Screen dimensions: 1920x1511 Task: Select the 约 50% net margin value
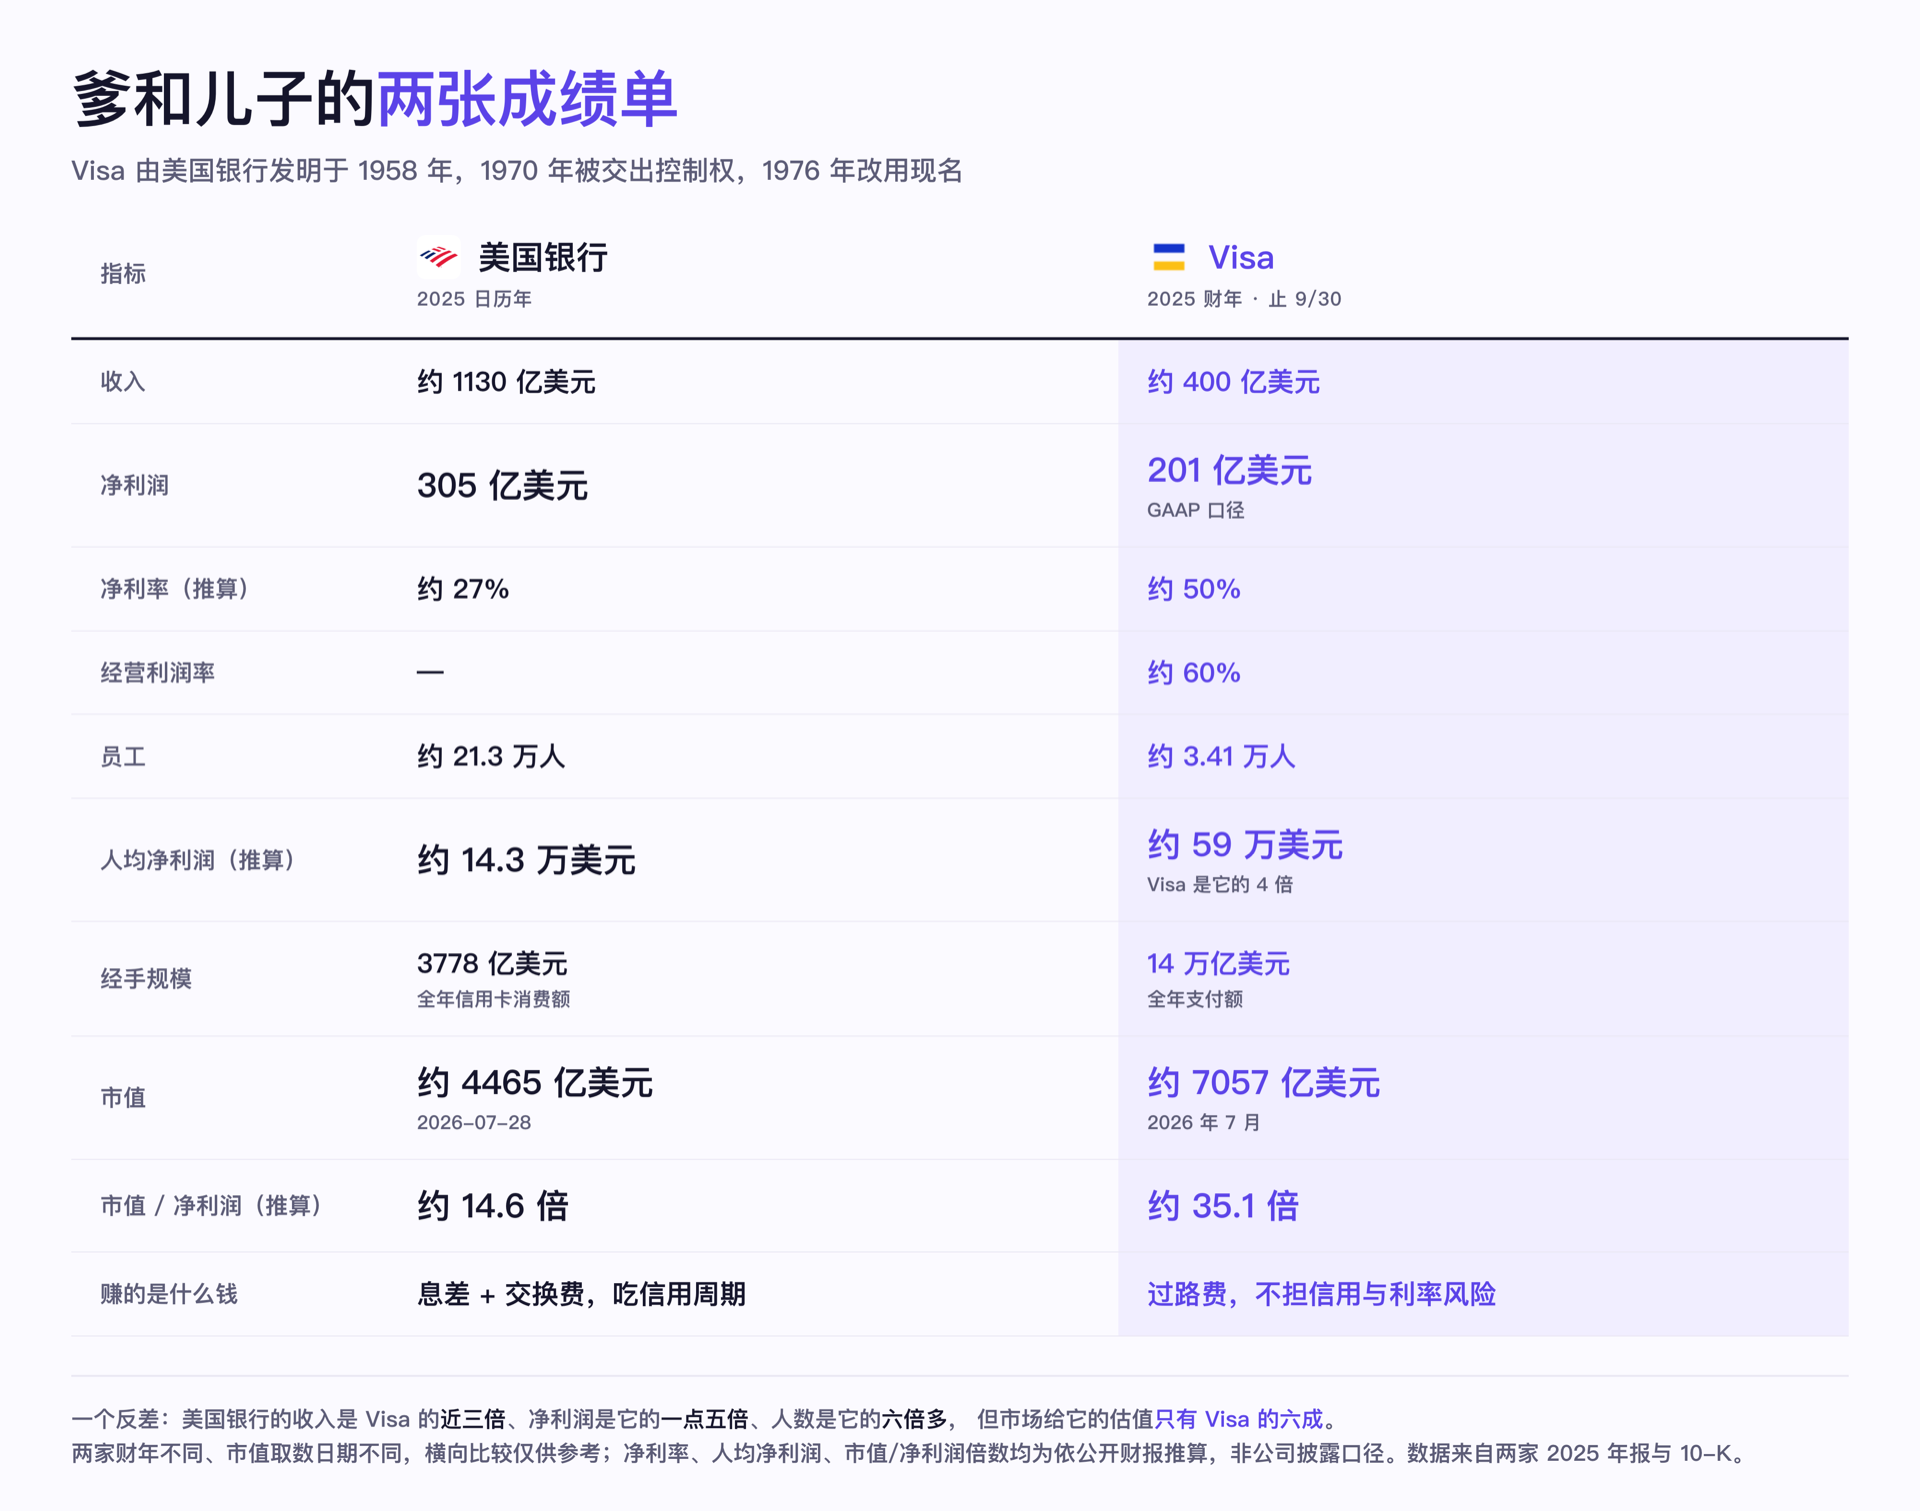tap(1193, 589)
